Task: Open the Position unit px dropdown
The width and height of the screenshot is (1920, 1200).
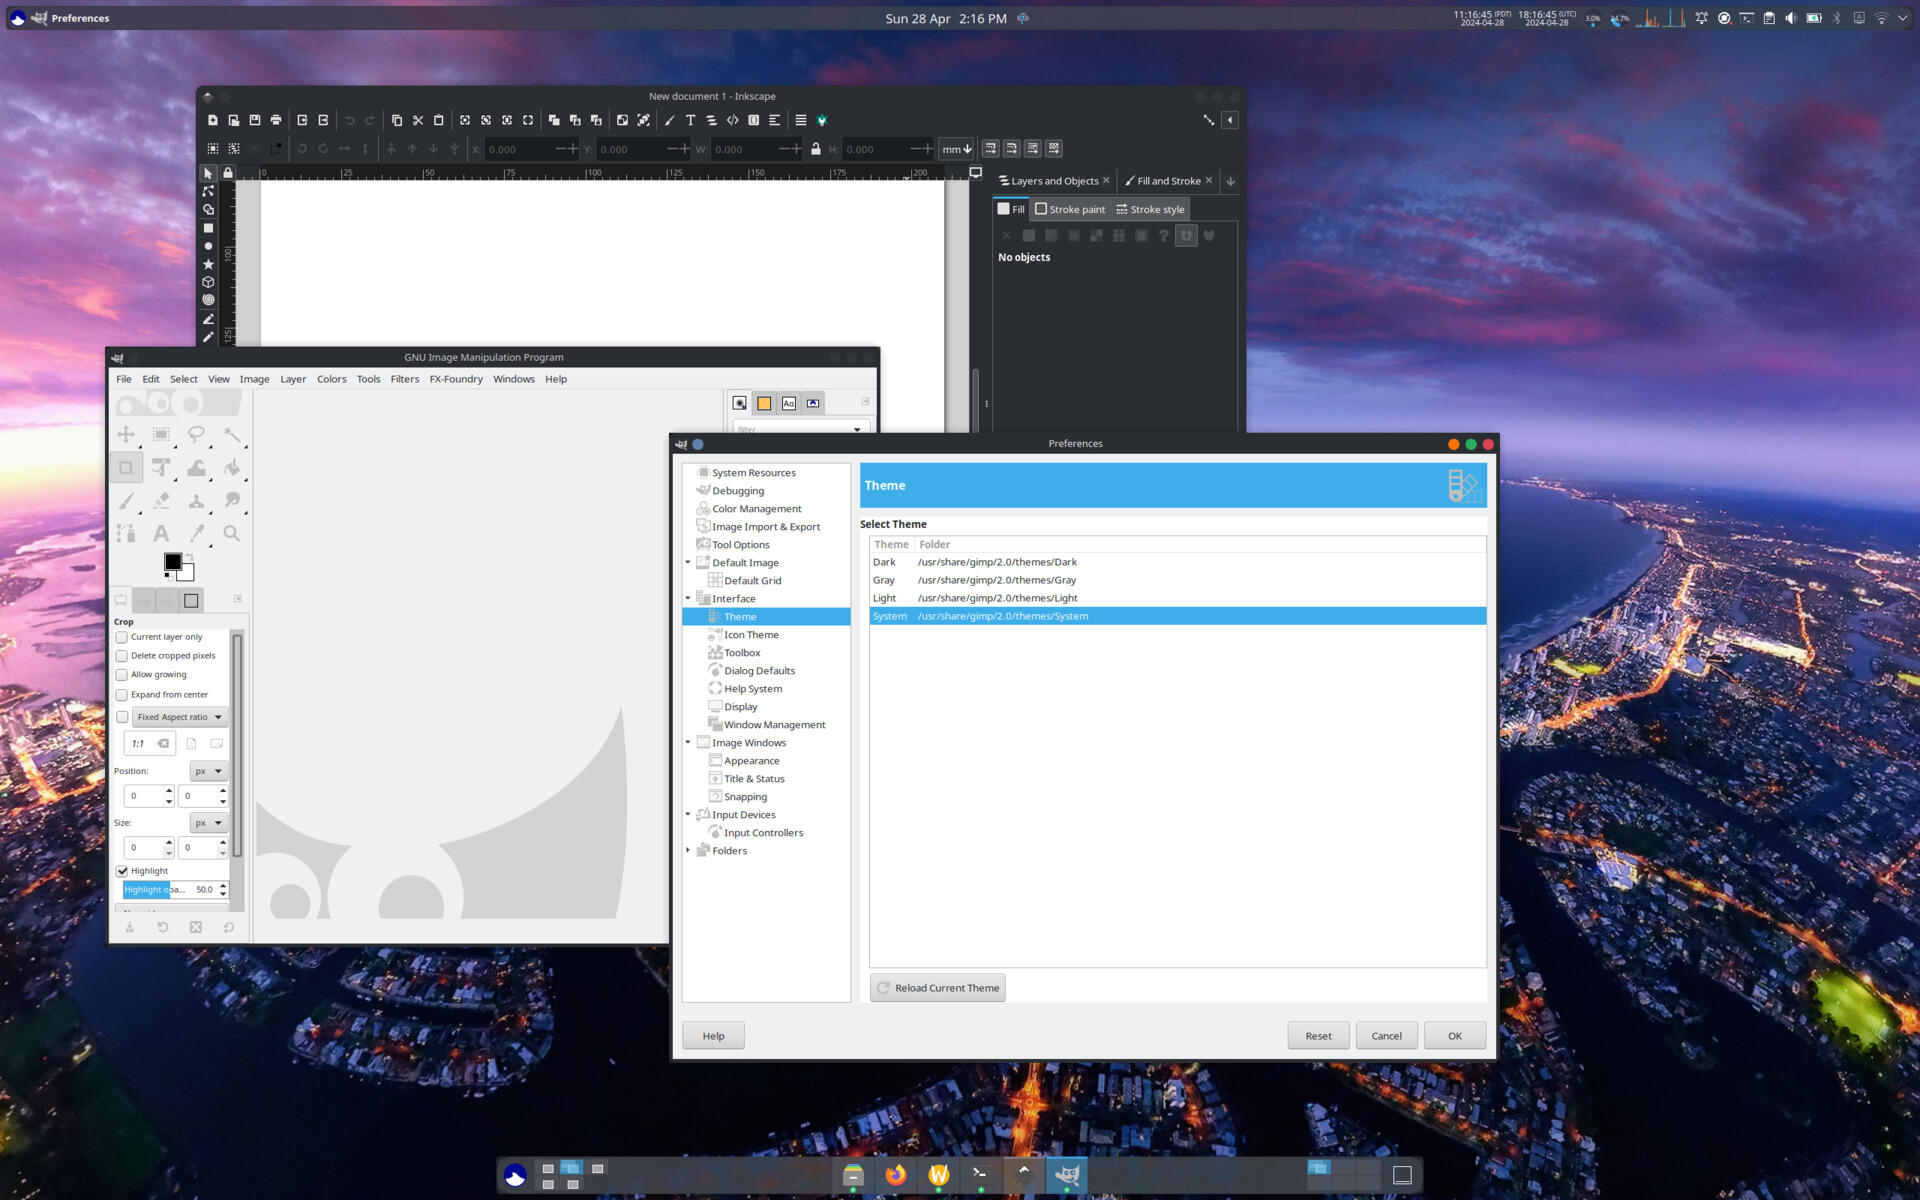Action: 209,771
